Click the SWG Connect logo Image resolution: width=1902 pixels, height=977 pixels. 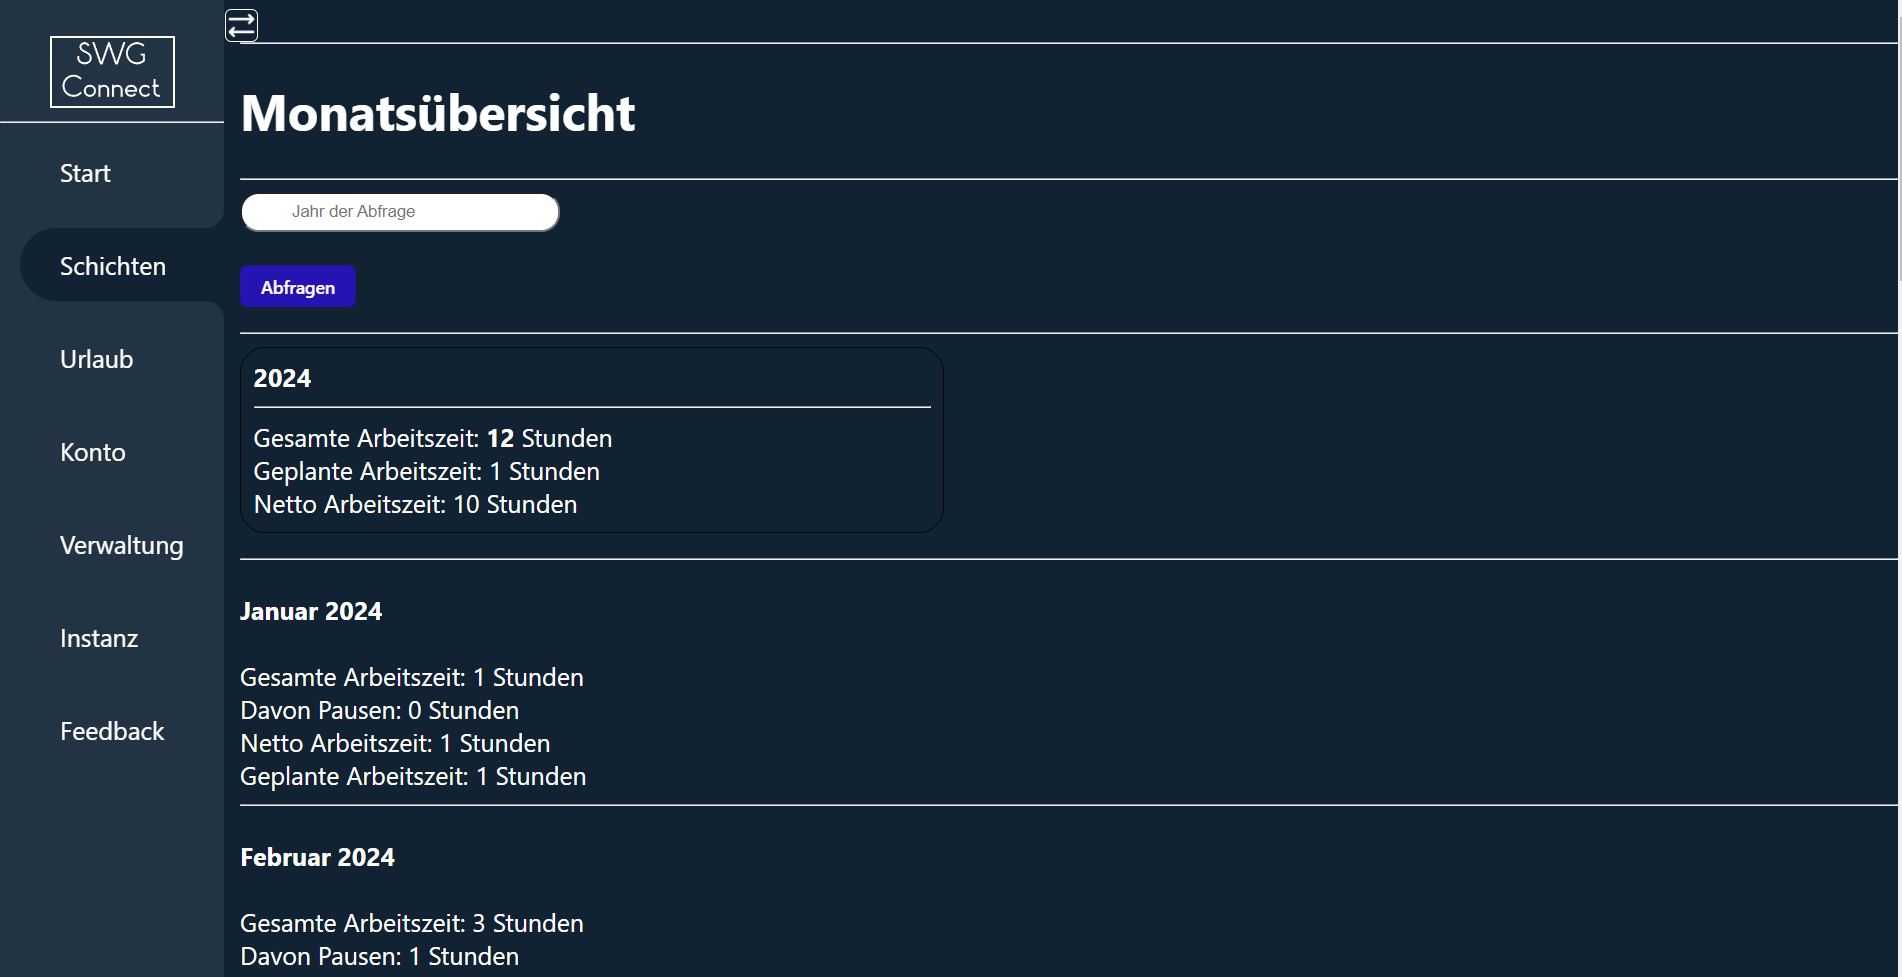point(112,72)
